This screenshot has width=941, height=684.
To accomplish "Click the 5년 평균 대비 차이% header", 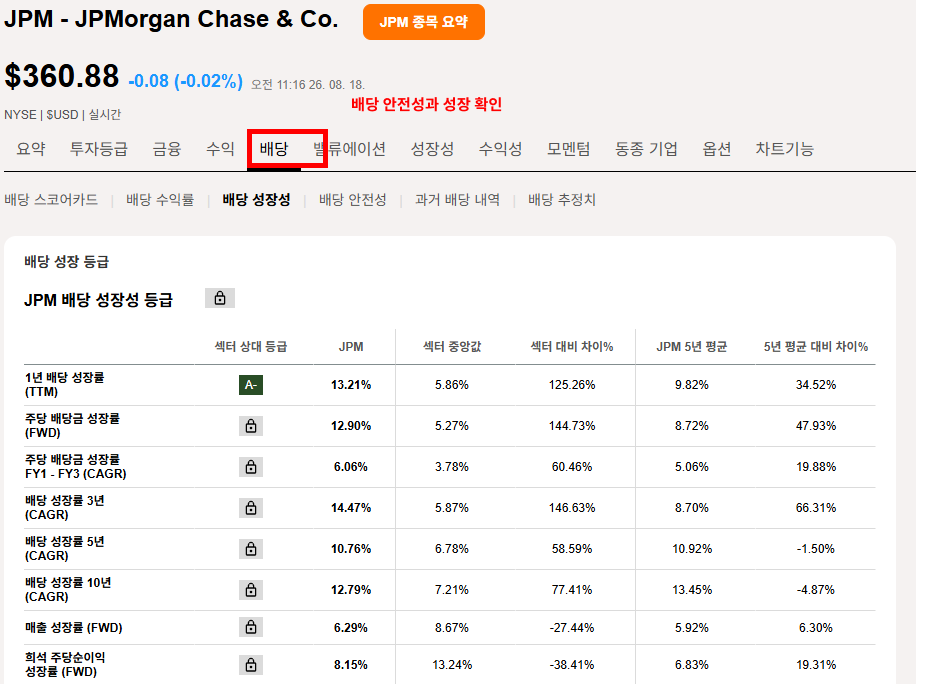I will coord(816,347).
